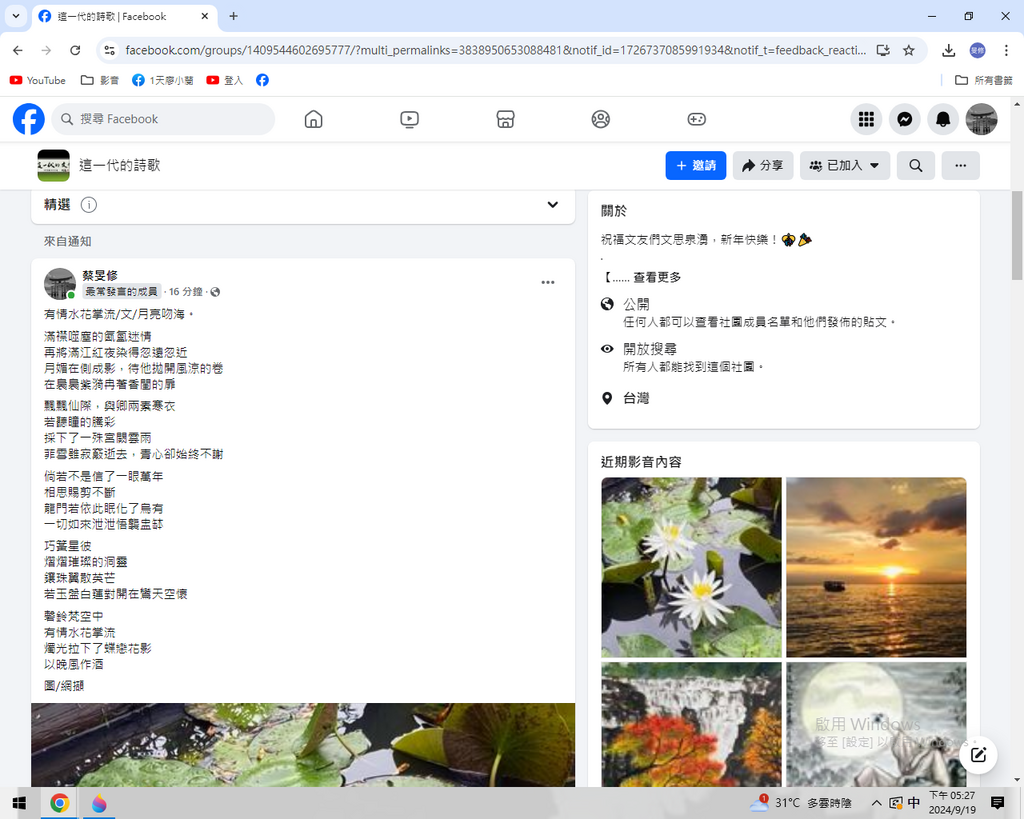
Task: Bookmark this page with the star icon
Action: pos(908,50)
